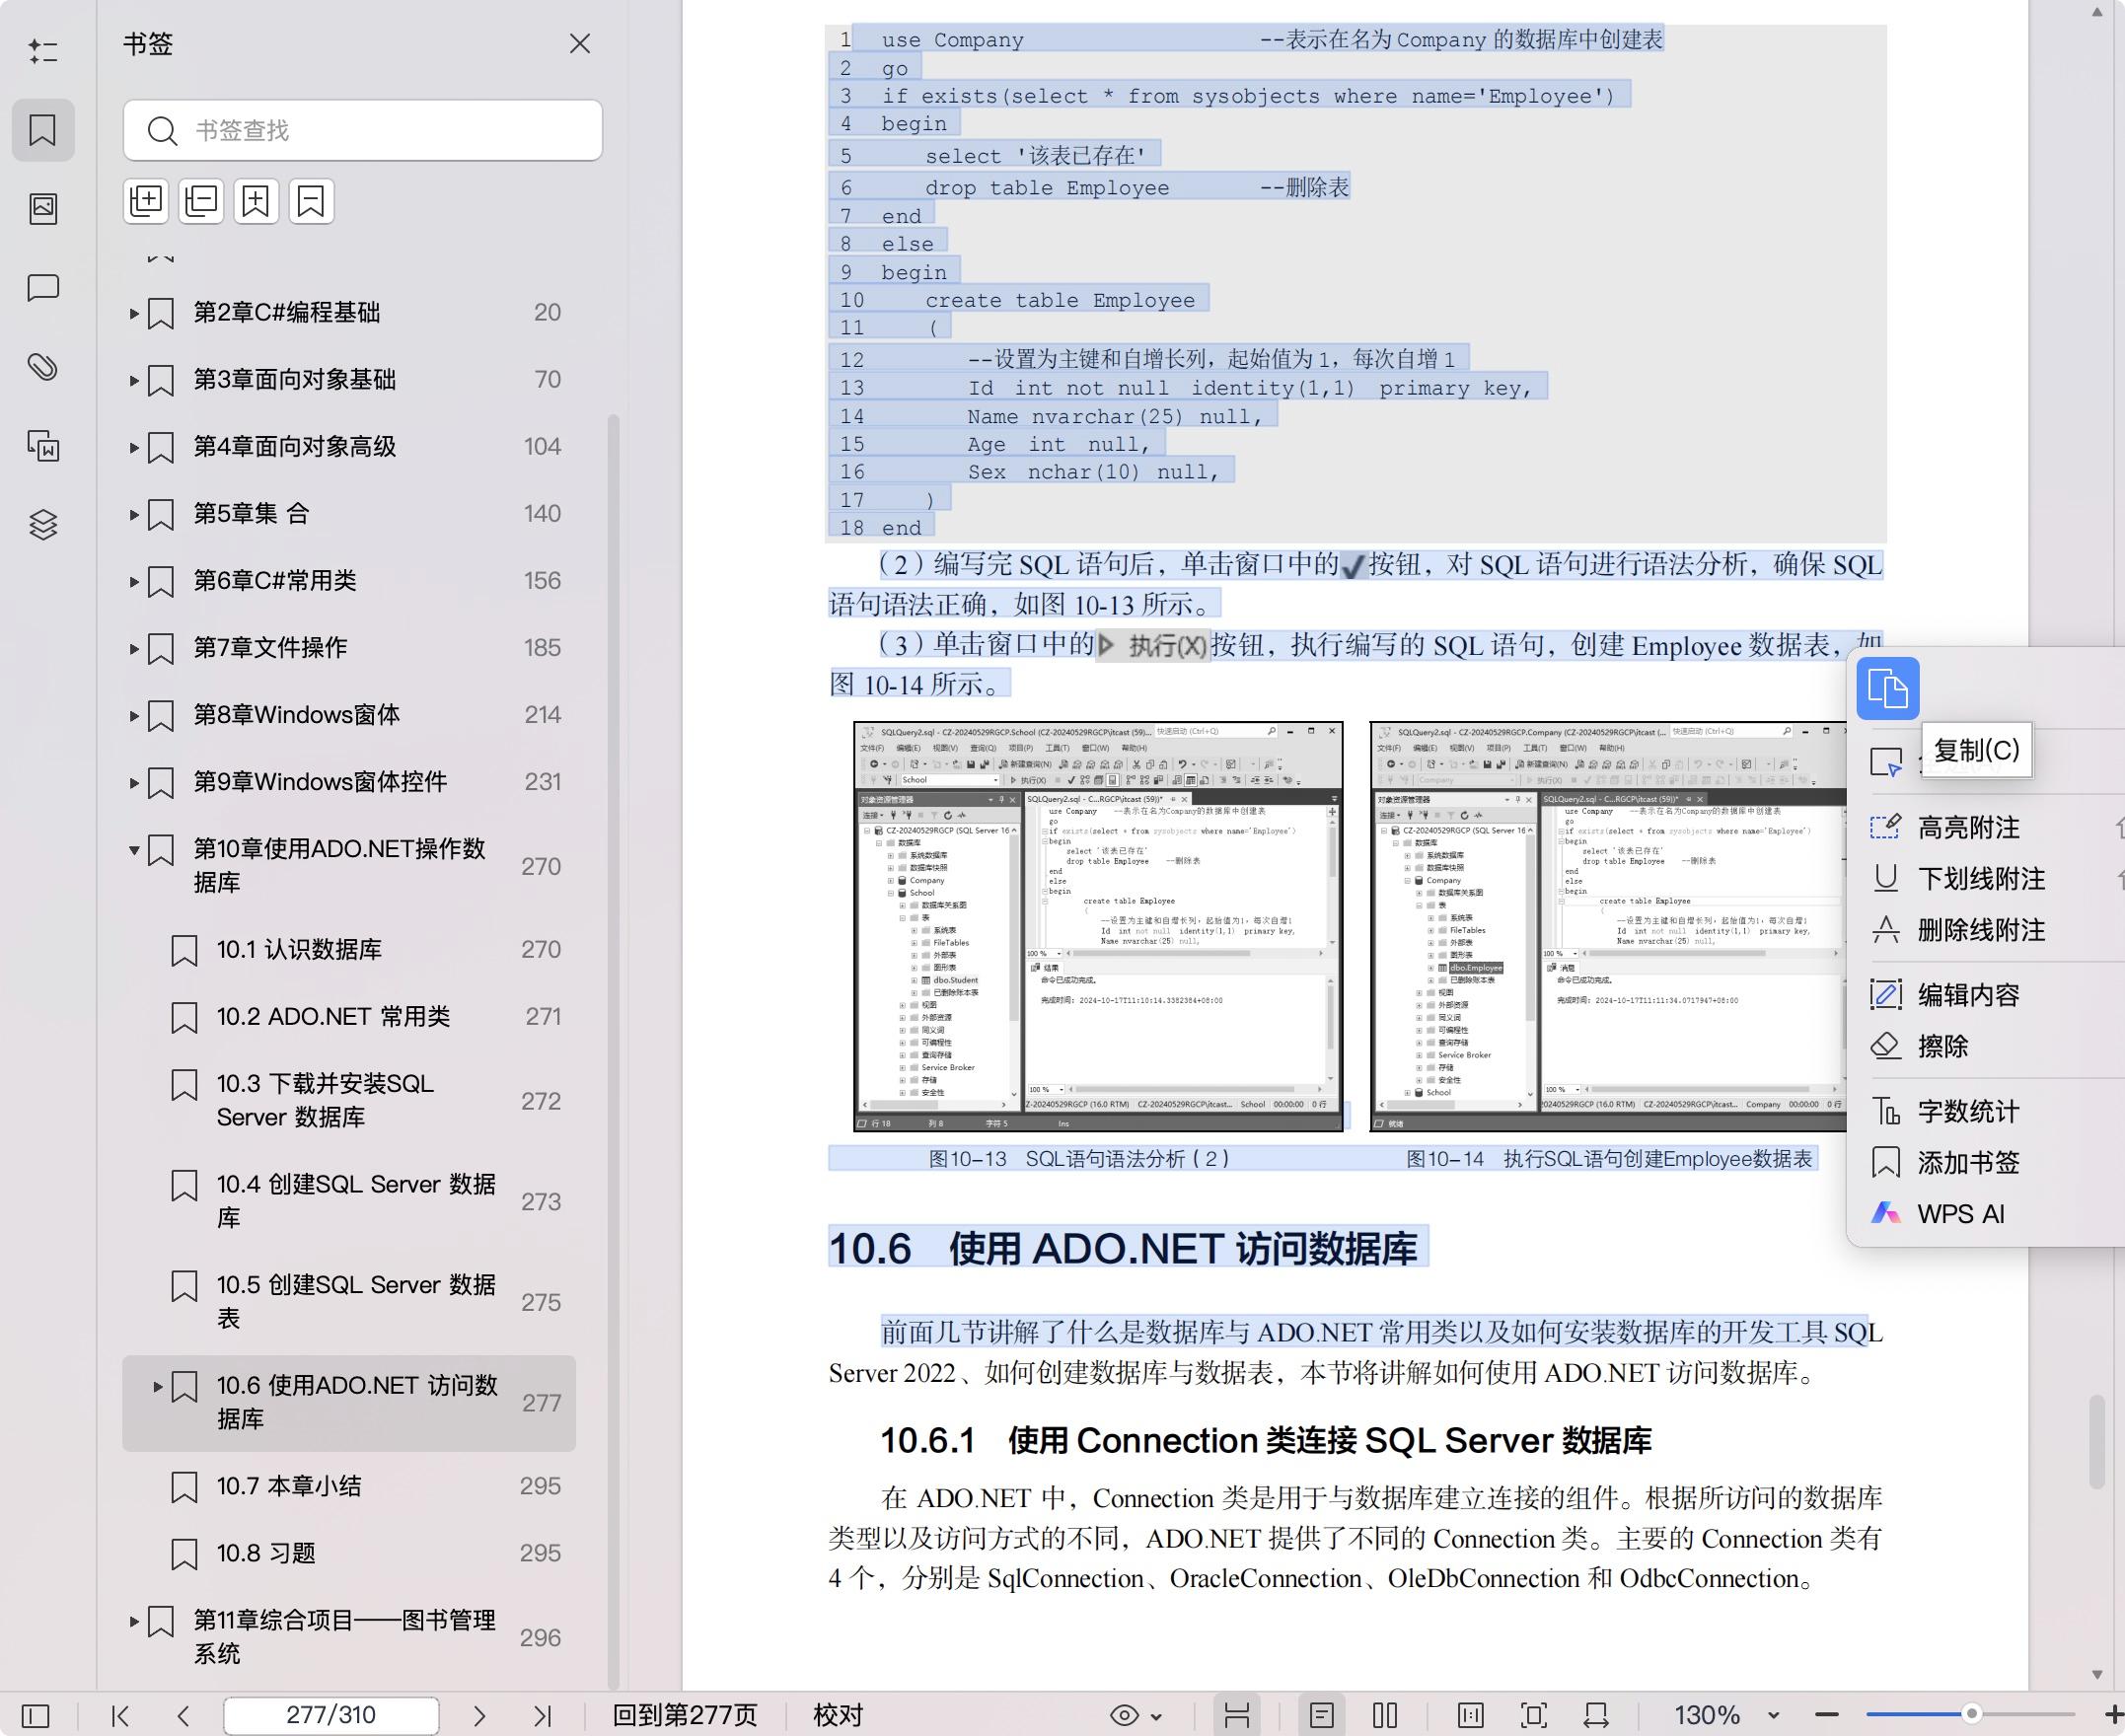The image size is (2125, 1736).
Task: Click the copy icon in popup menu
Action: (x=1887, y=688)
